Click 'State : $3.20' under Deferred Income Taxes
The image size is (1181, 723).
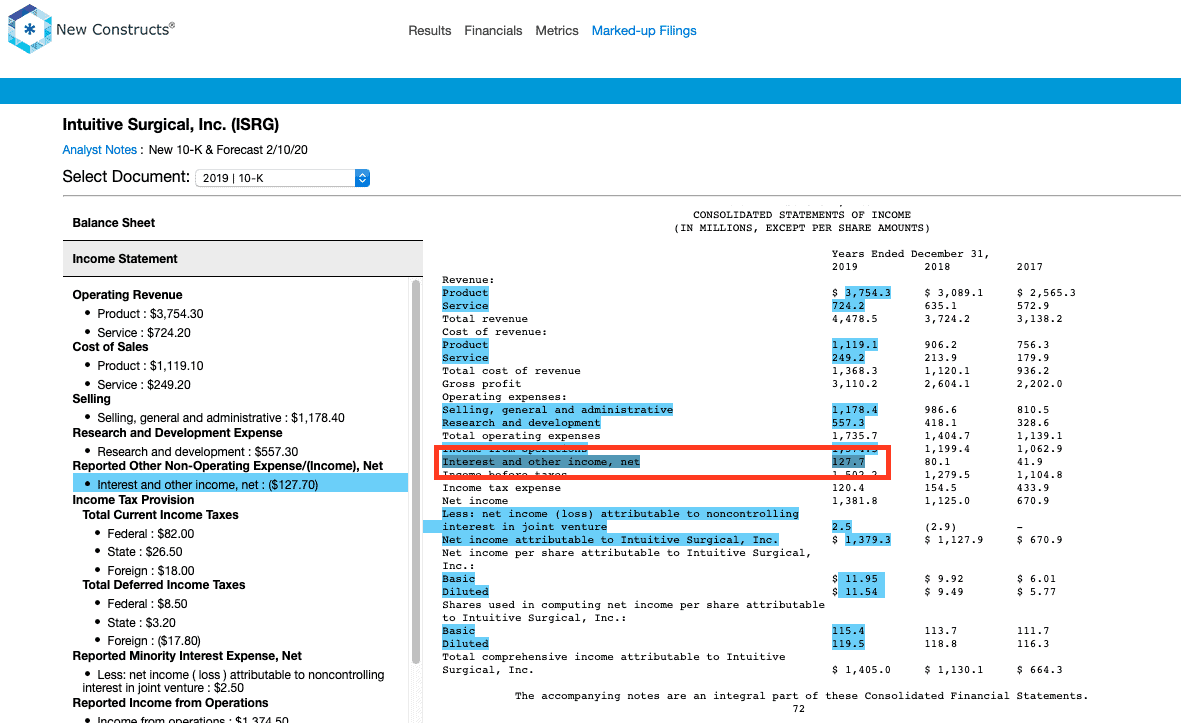tap(142, 623)
